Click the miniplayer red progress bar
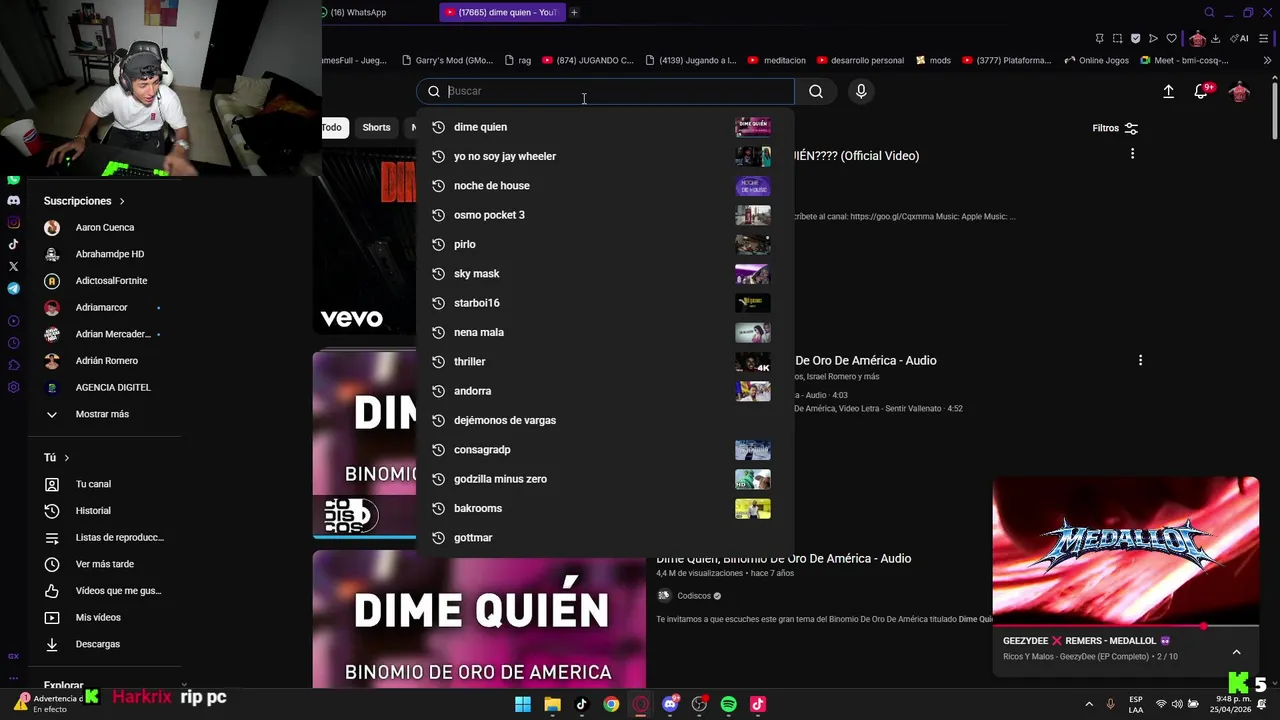 pos(1125,626)
